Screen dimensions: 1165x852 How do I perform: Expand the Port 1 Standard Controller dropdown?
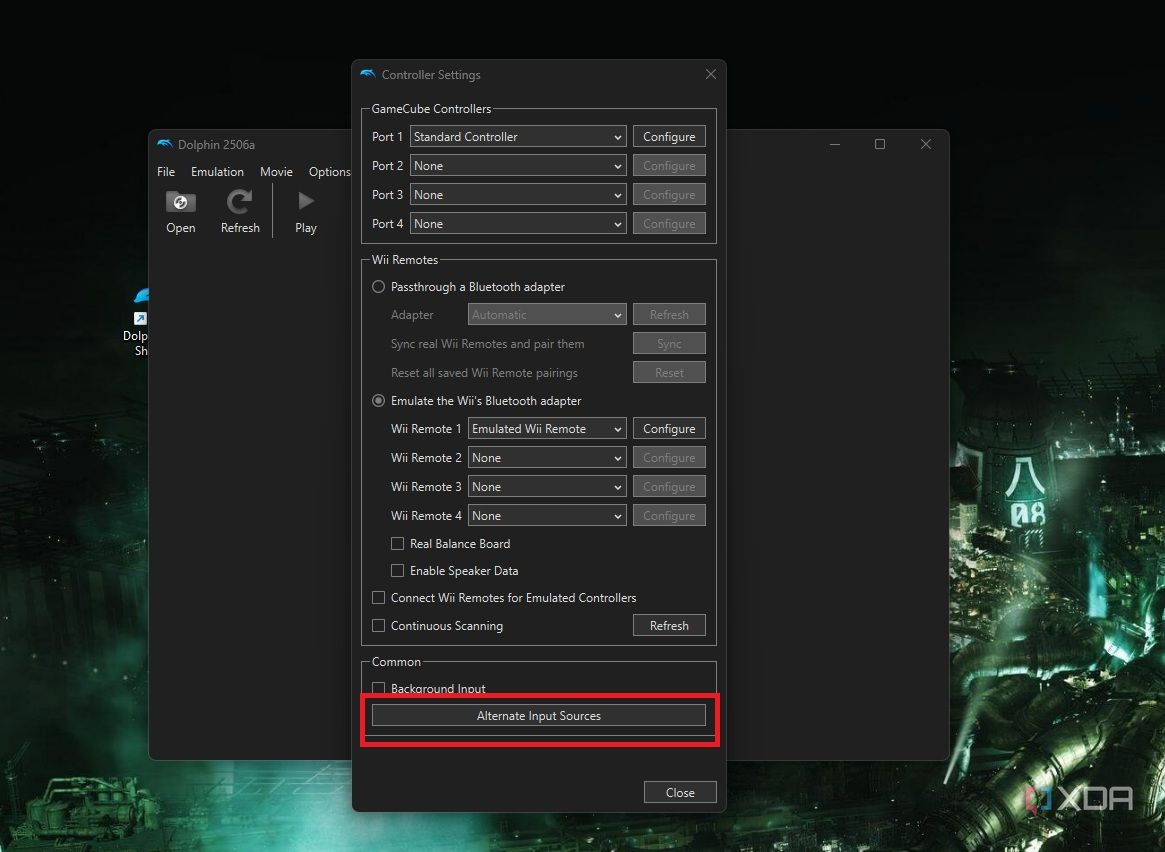[518, 137]
